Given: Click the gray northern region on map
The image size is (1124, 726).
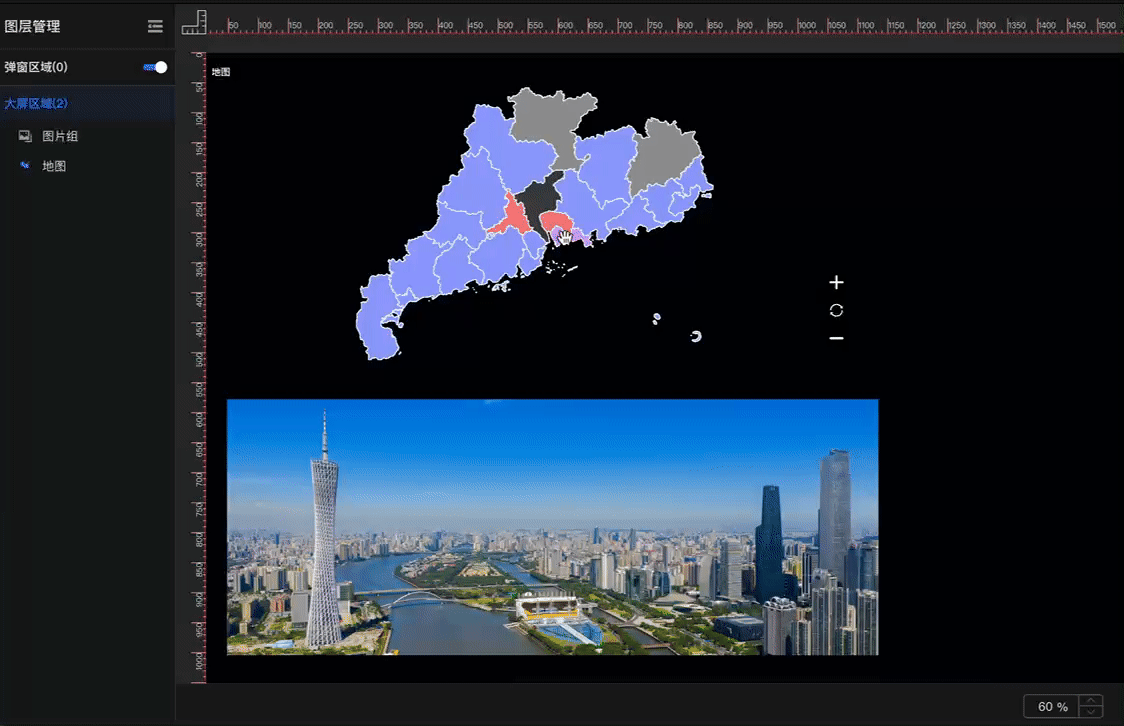Looking at the screenshot, I should coord(552,118).
